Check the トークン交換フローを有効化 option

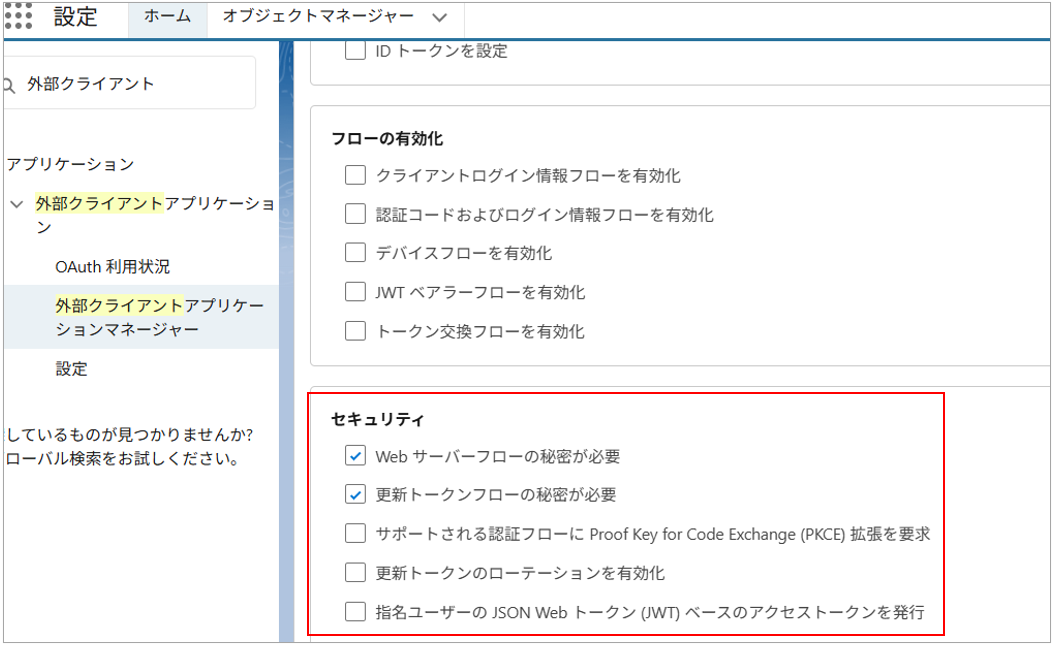[x=355, y=331]
